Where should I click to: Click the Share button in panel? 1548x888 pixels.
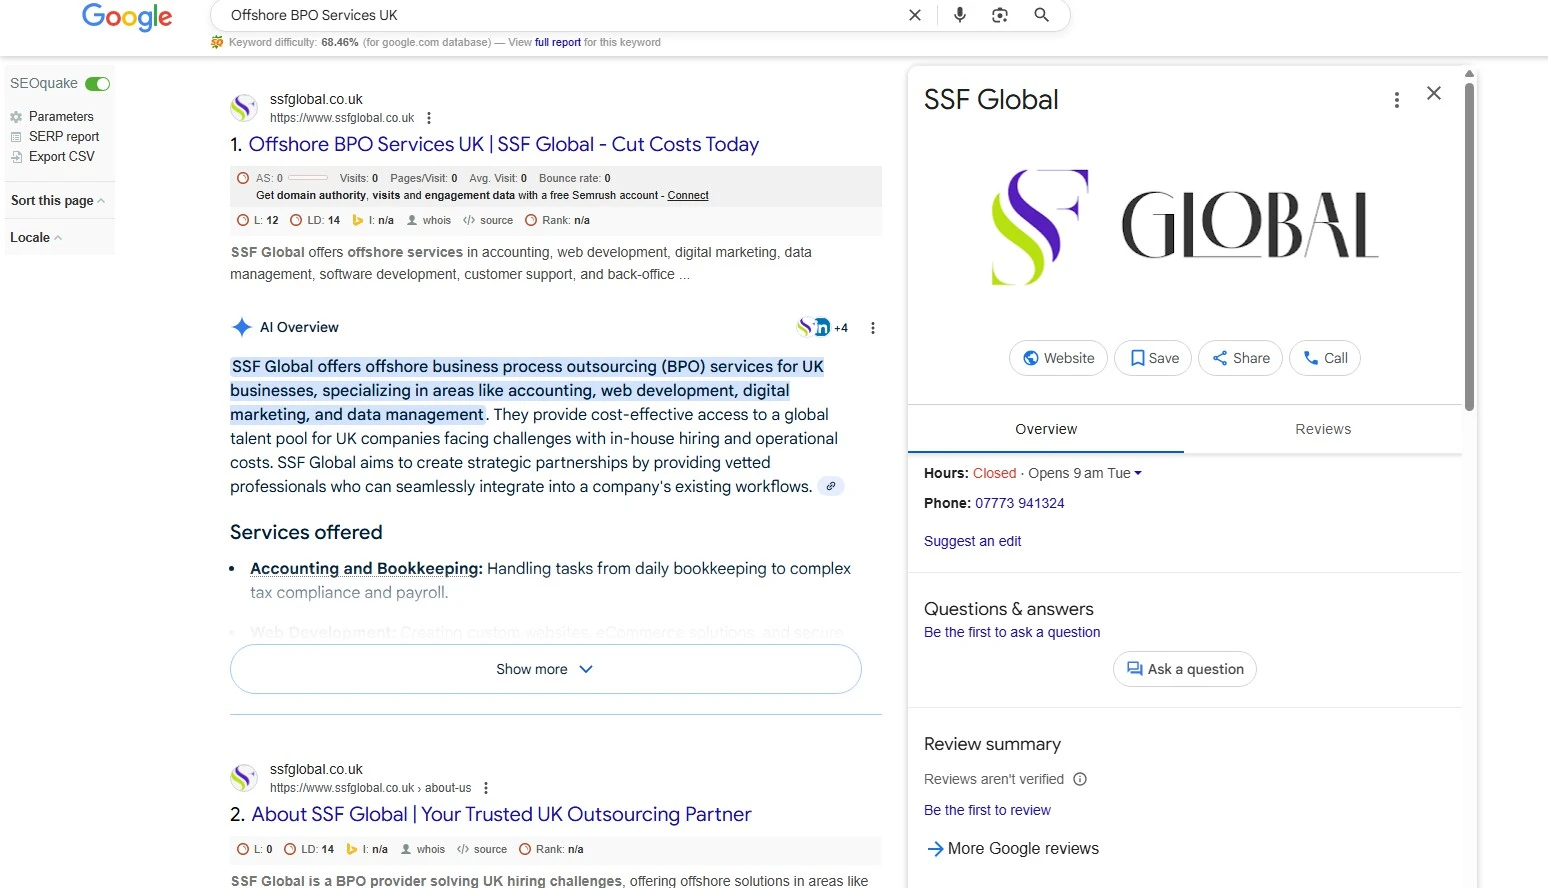[x=1240, y=358]
